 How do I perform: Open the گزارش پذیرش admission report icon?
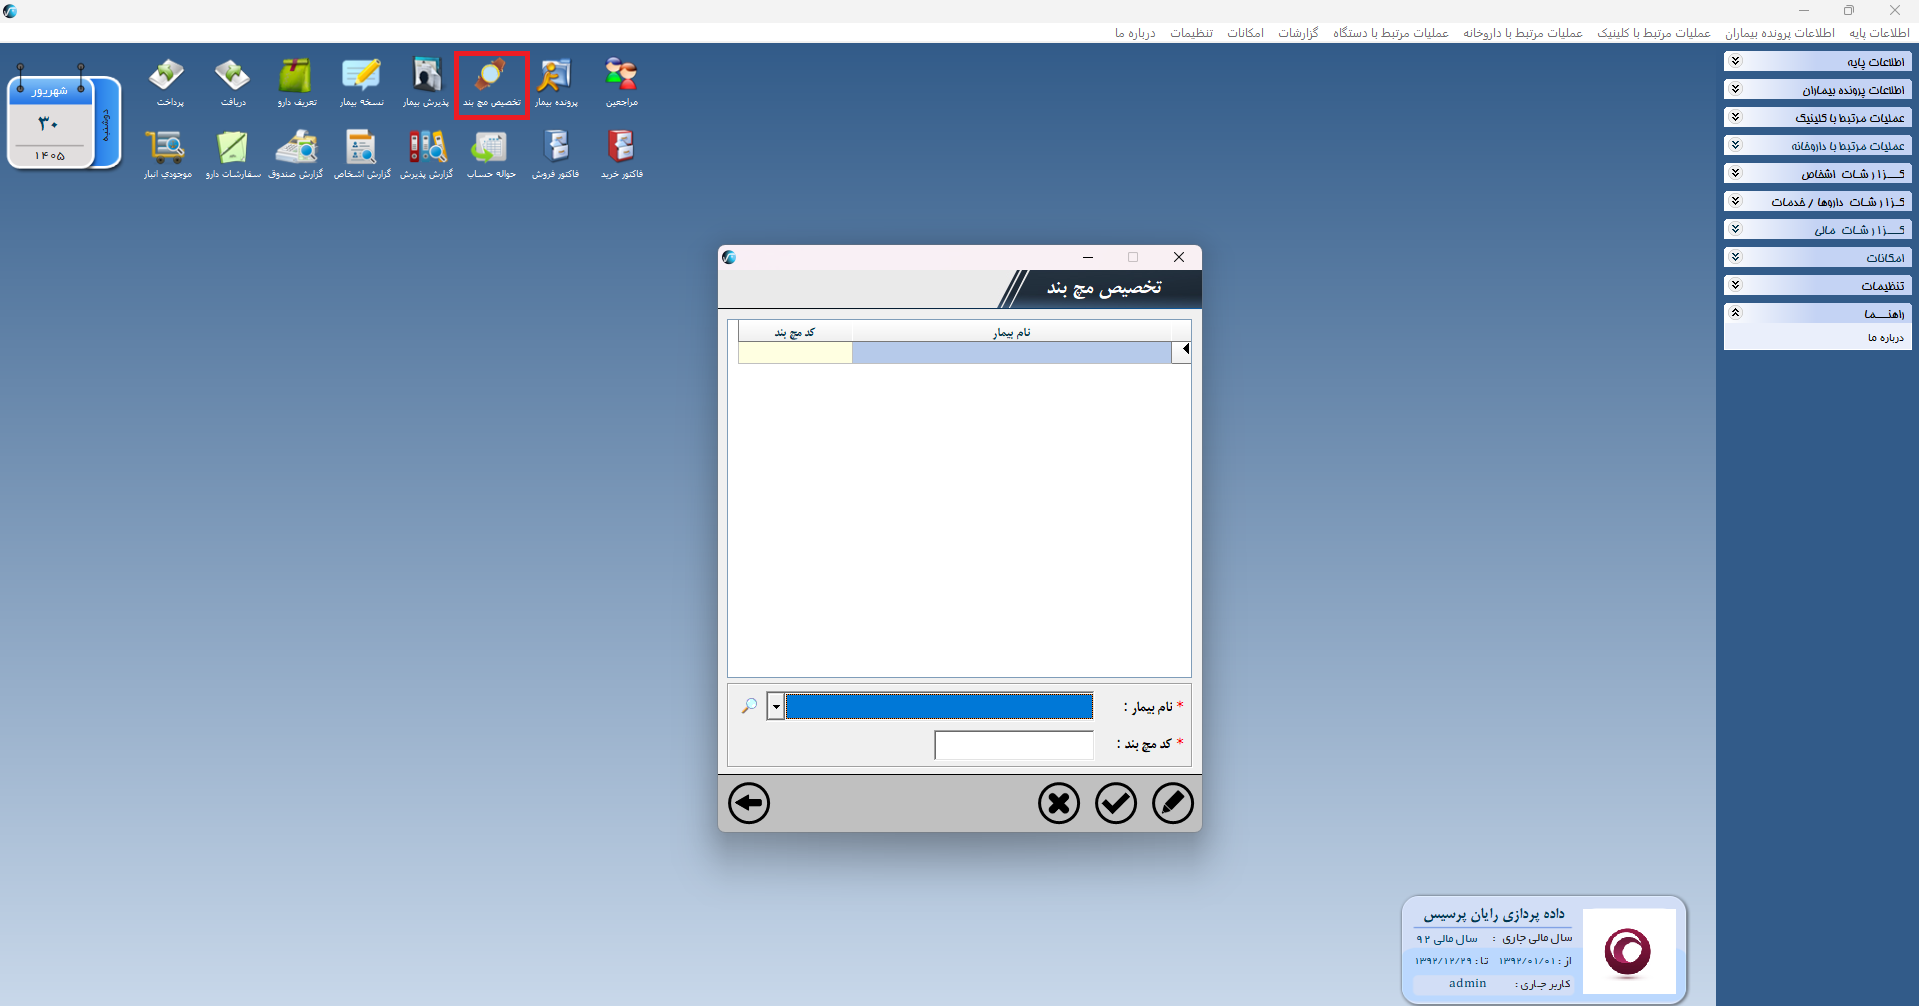(x=427, y=154)
